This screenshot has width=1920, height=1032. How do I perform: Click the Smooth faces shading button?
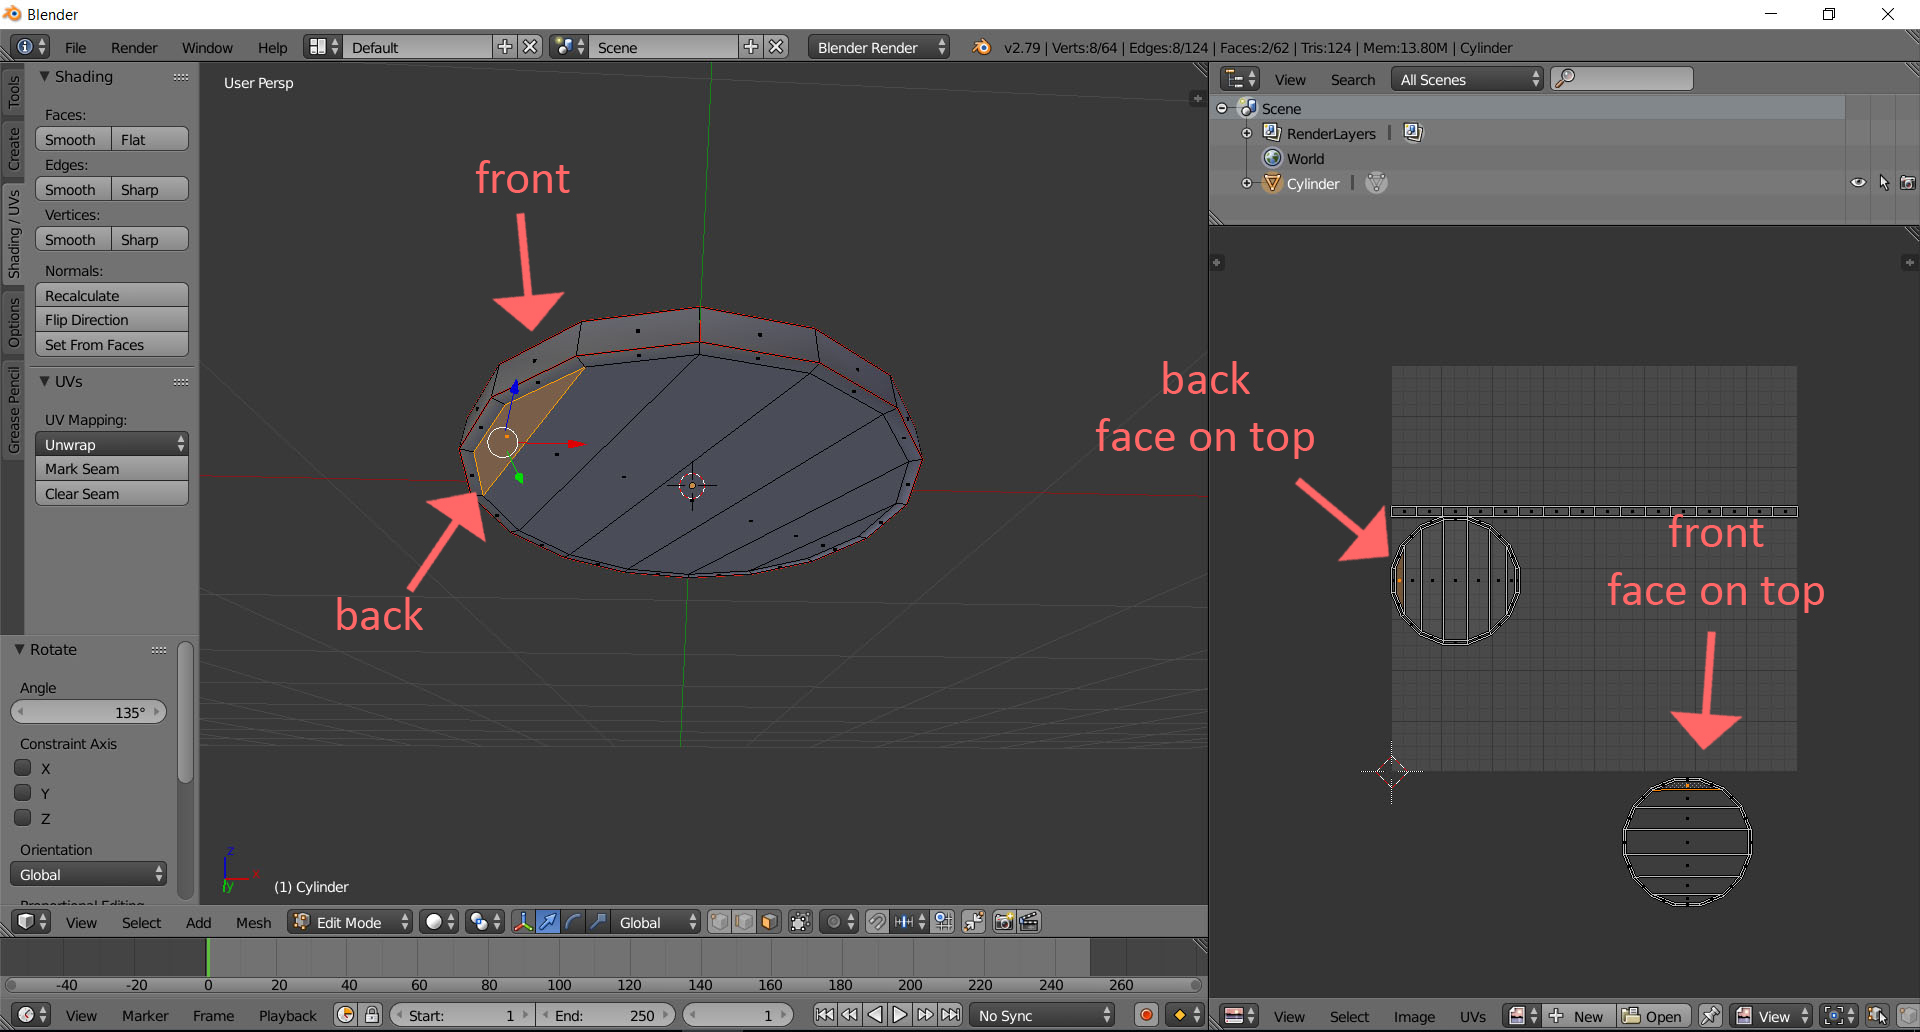(73, 139)
